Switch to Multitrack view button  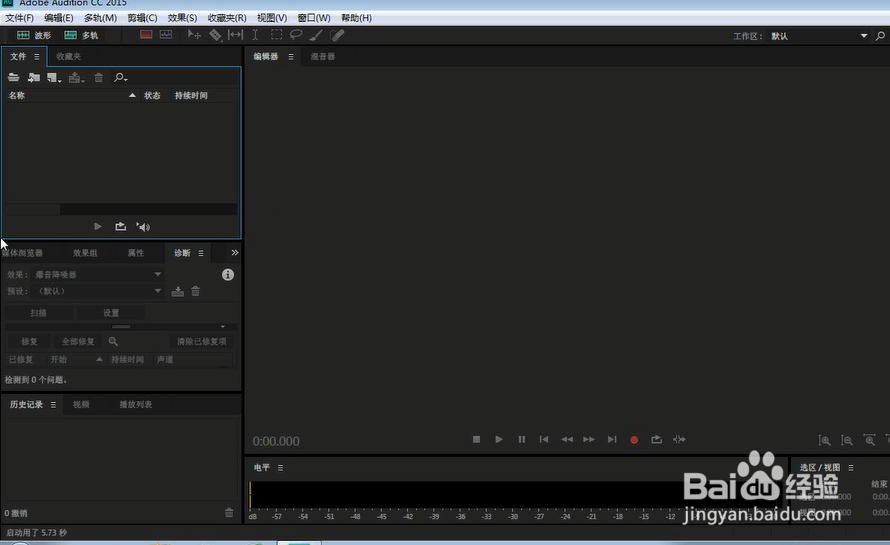pyautogui.click(x=81, y=35)
